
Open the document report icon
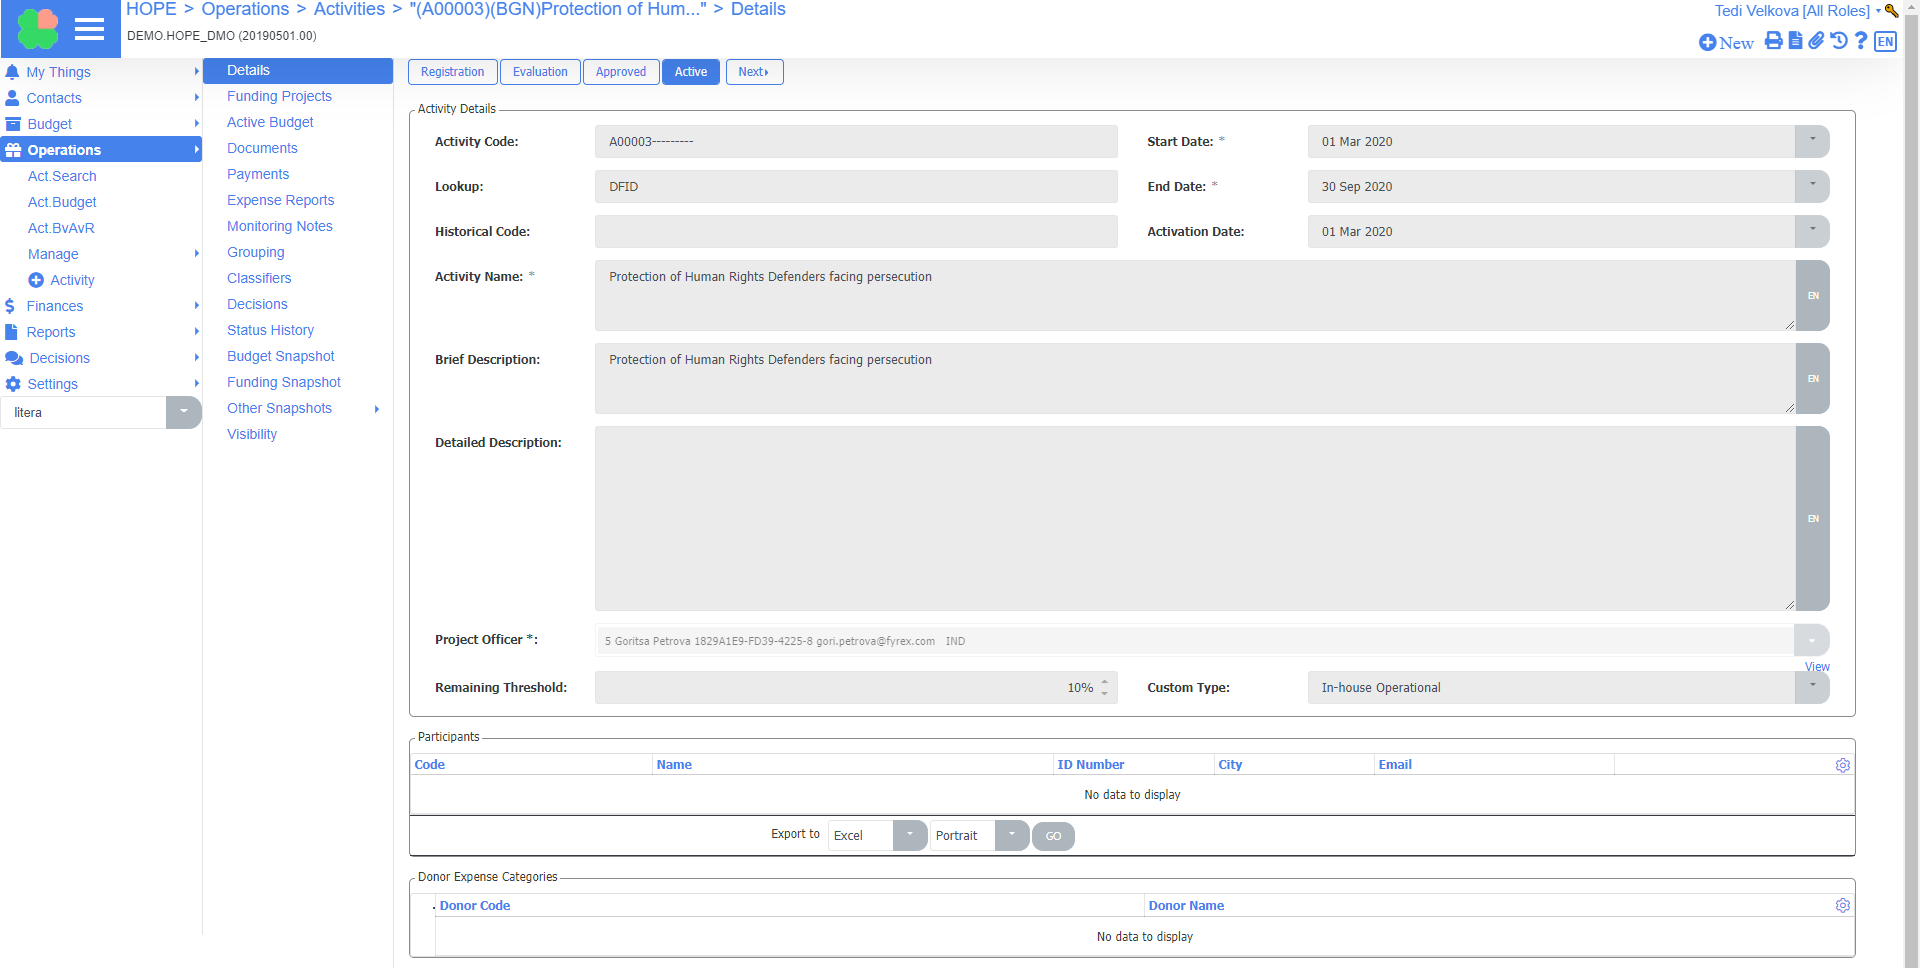(x=1795, y=41)
